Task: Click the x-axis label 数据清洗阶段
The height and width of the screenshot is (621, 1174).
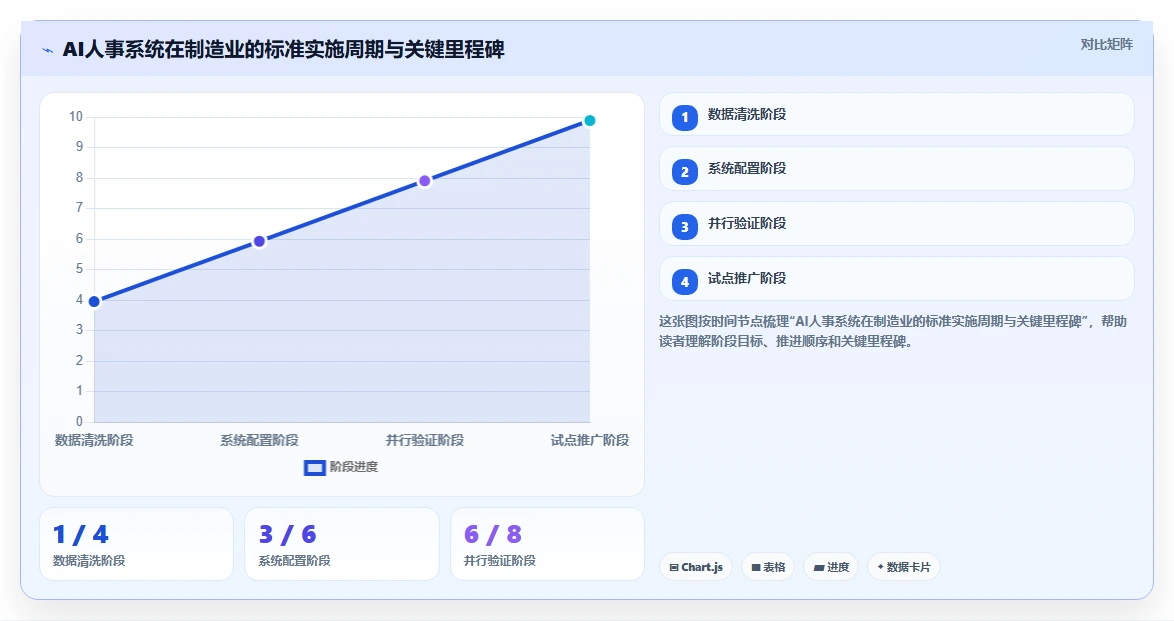Action: [94, 440]
